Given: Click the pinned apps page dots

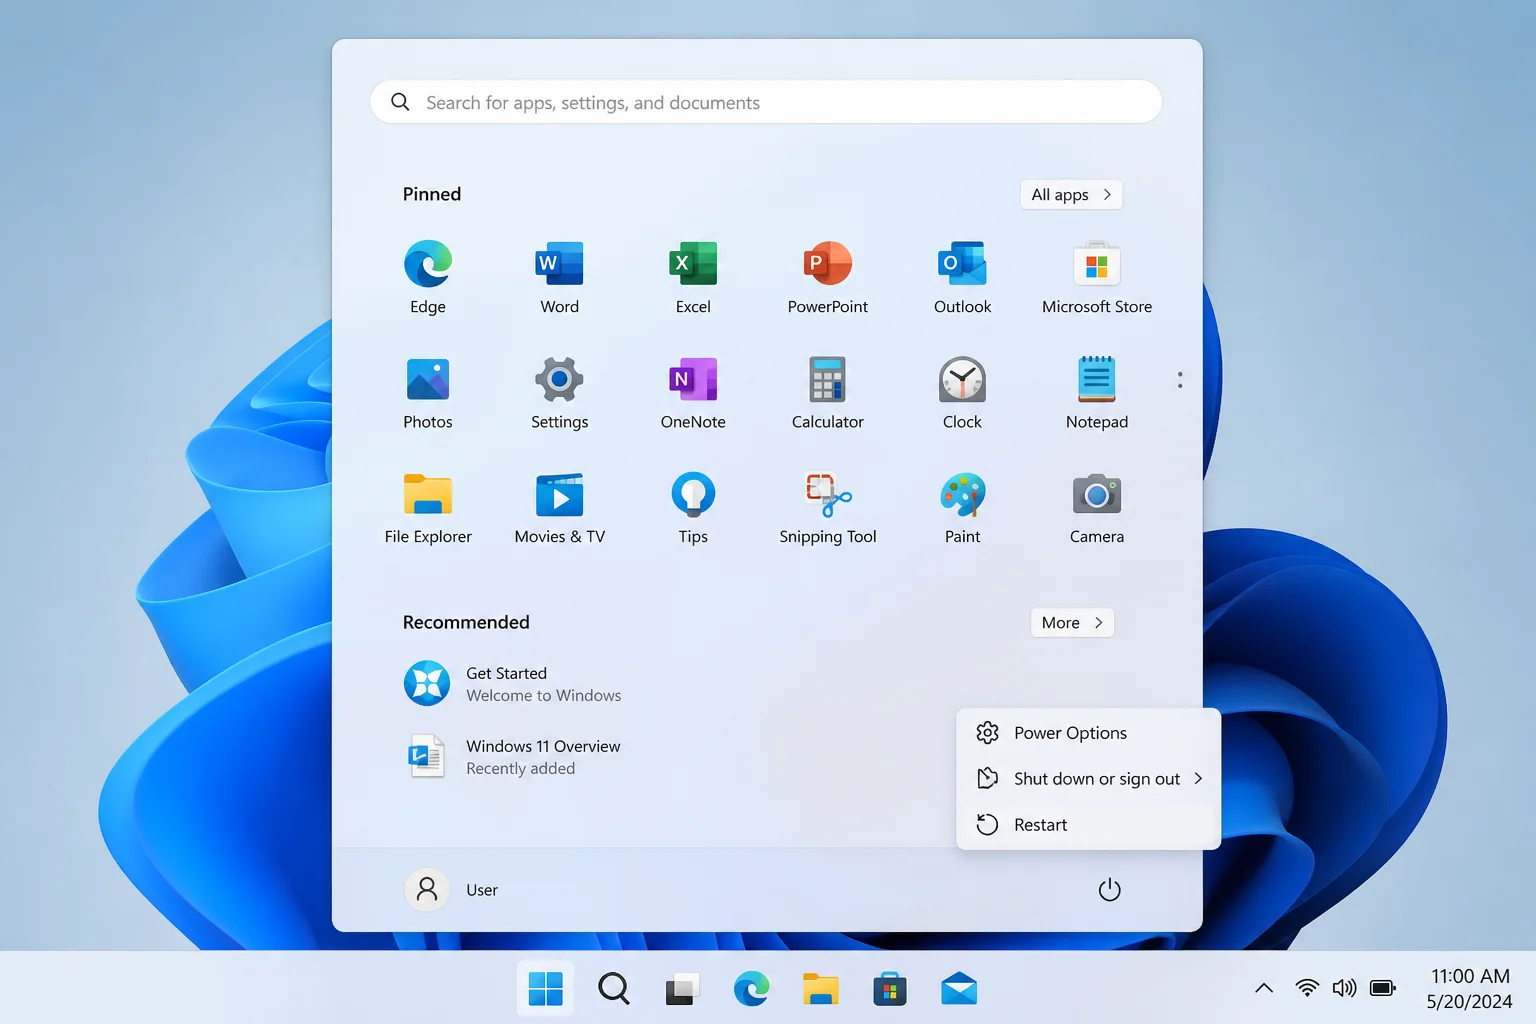Looking at the screenshot, I should coord(1180,380).
